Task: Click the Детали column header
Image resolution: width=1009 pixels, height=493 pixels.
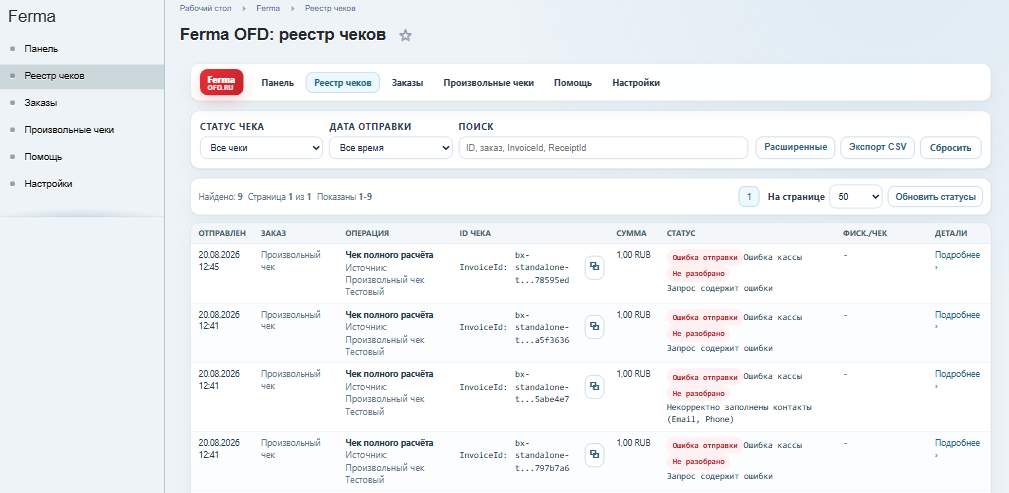Action: 950,234
